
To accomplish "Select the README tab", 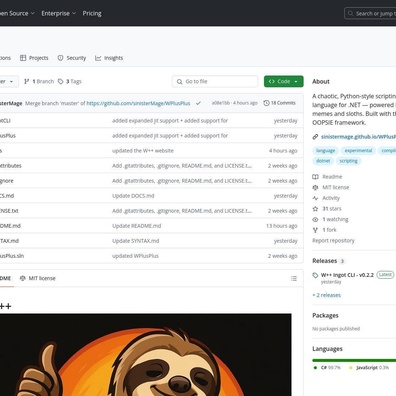I will pyautogui.click(x=6, y=278).
